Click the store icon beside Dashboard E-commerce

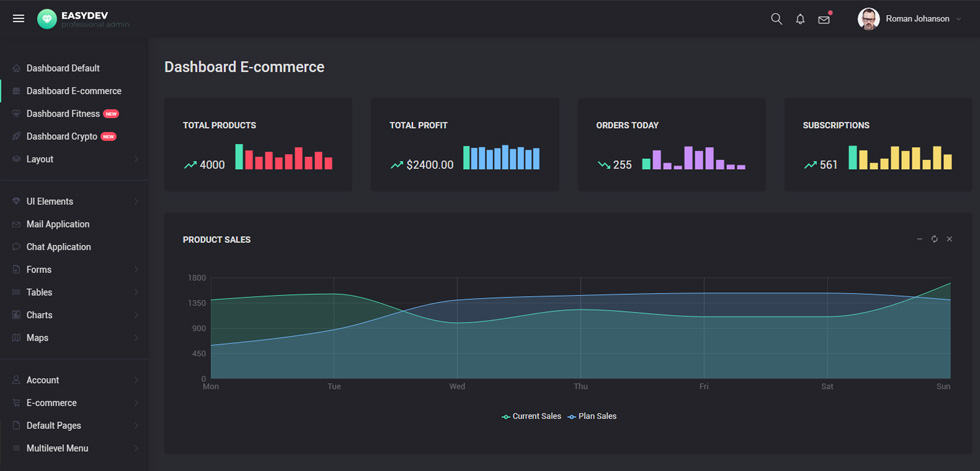[x=16, y=91]
